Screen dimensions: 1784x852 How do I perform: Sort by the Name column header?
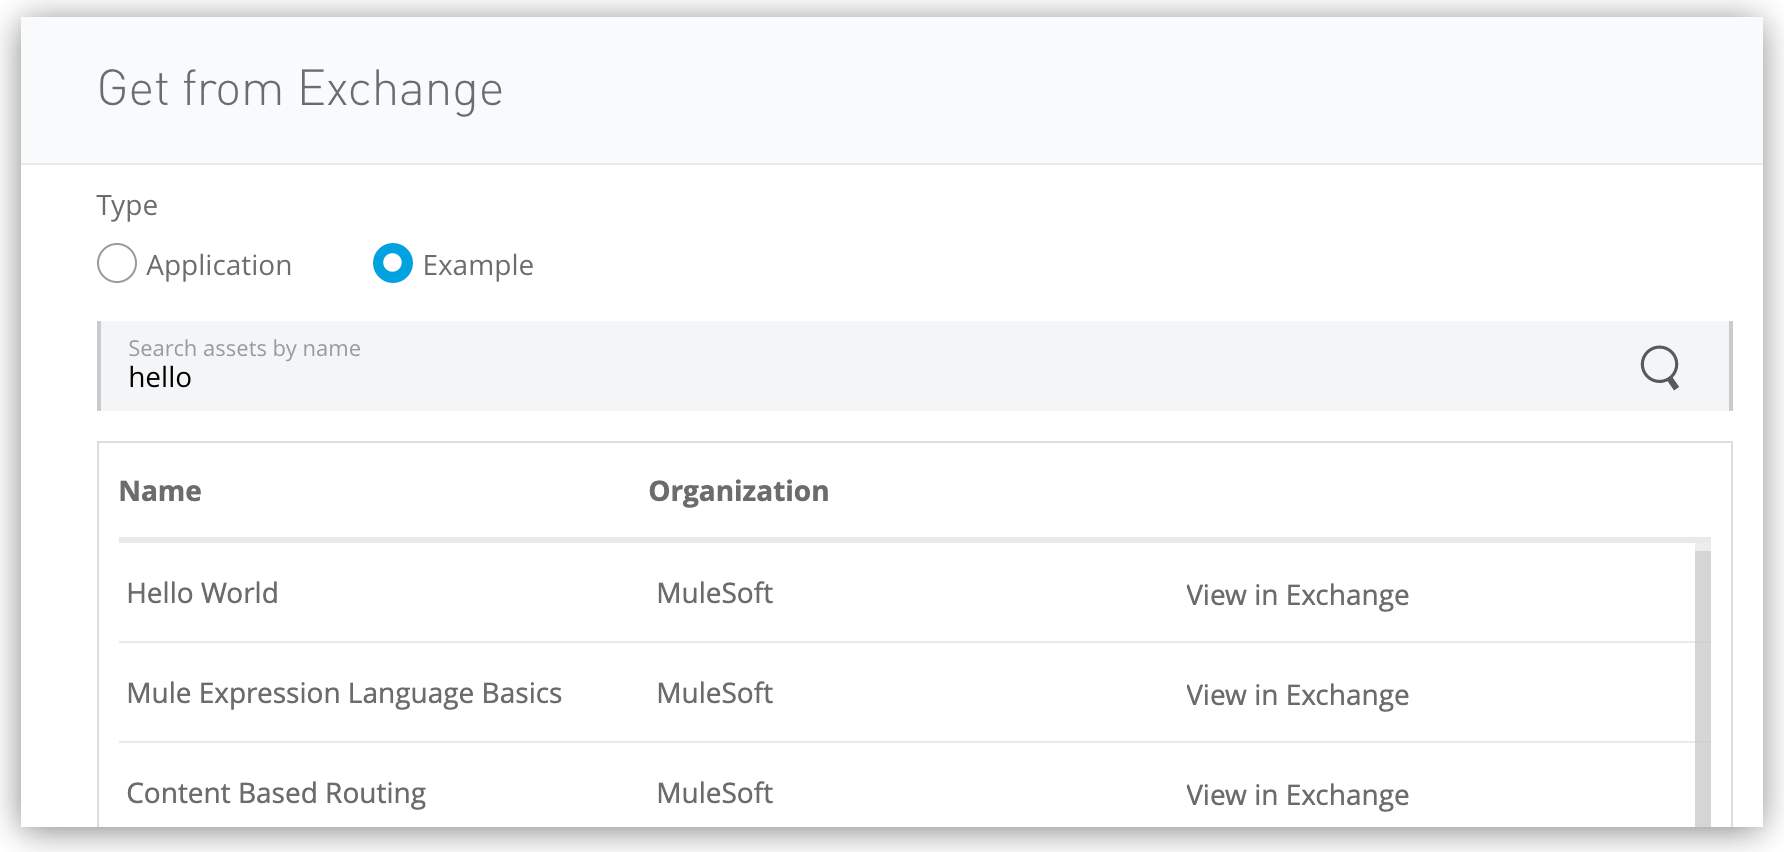point(160,491)
